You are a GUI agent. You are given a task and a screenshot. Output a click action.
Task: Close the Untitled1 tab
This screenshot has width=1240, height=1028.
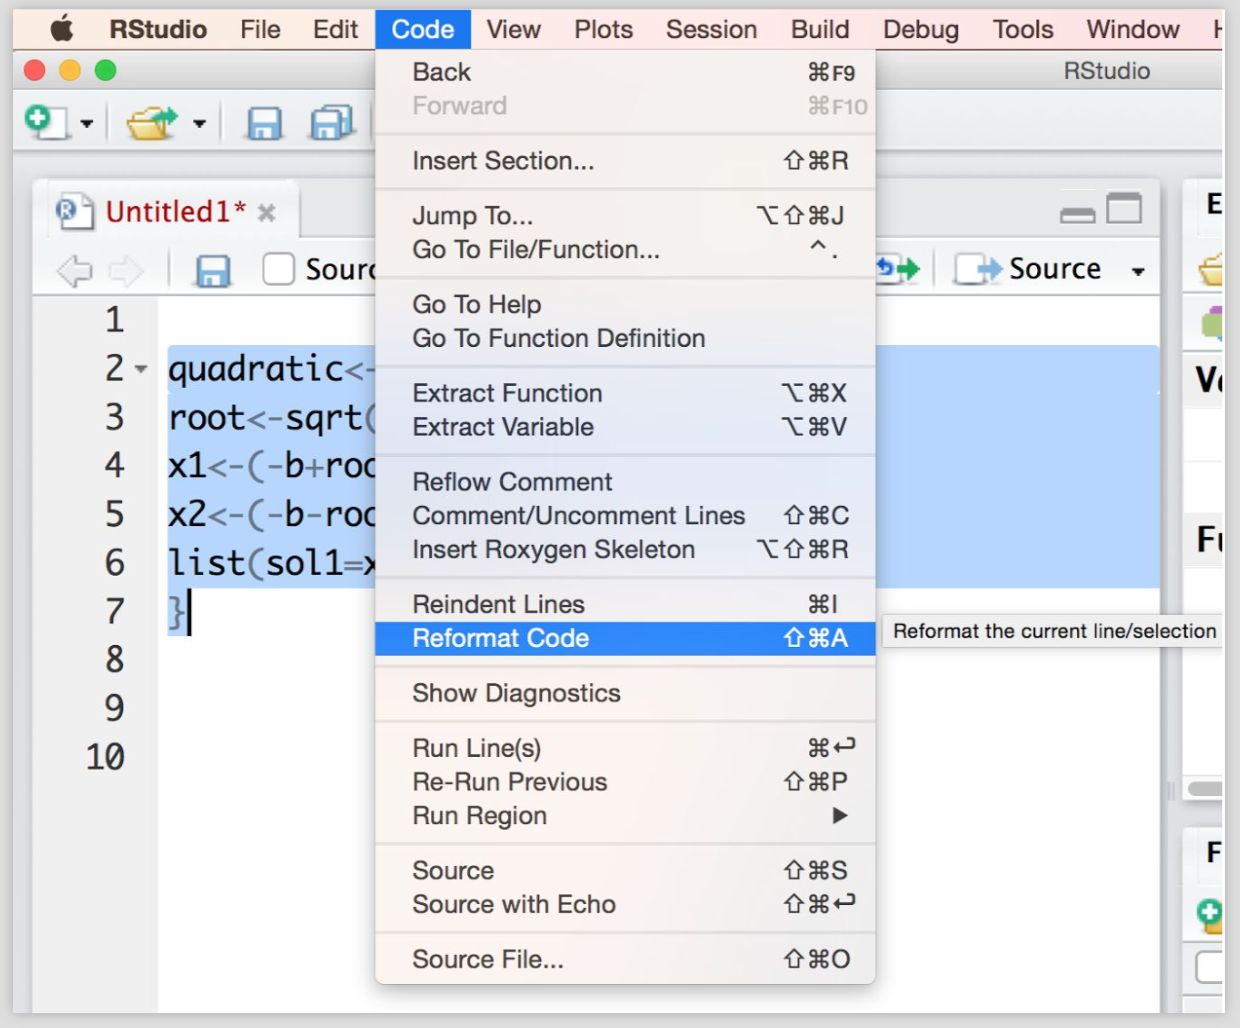(266, 213)
